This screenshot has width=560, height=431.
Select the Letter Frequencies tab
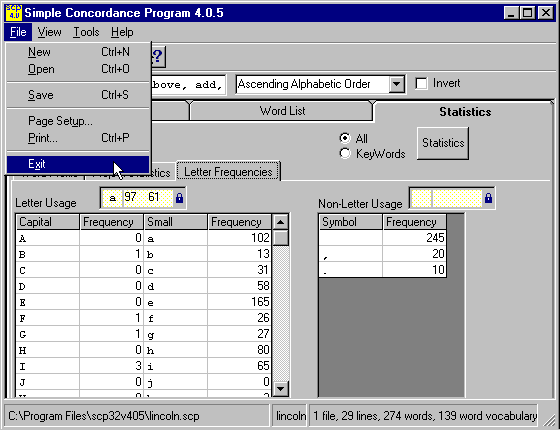(x=228, y=172)
